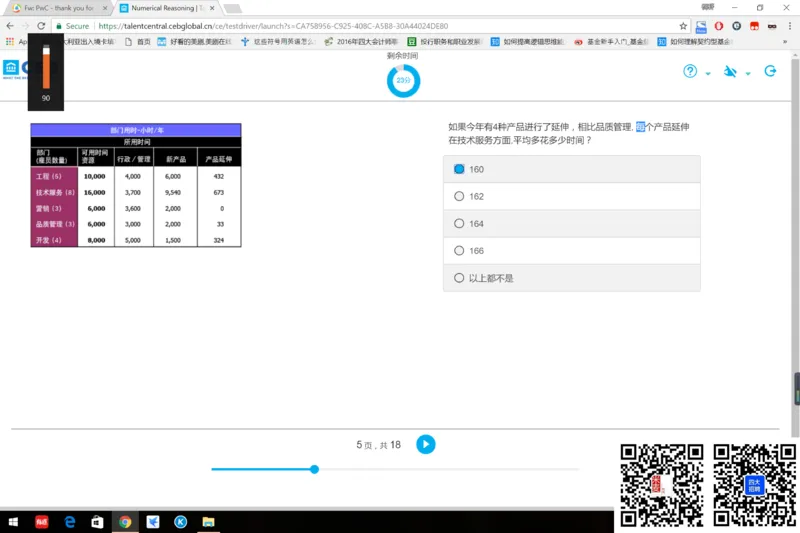Viewport: 800px width, 533px height.
Task: Open a new tab button
Action: tap(233, 8)
